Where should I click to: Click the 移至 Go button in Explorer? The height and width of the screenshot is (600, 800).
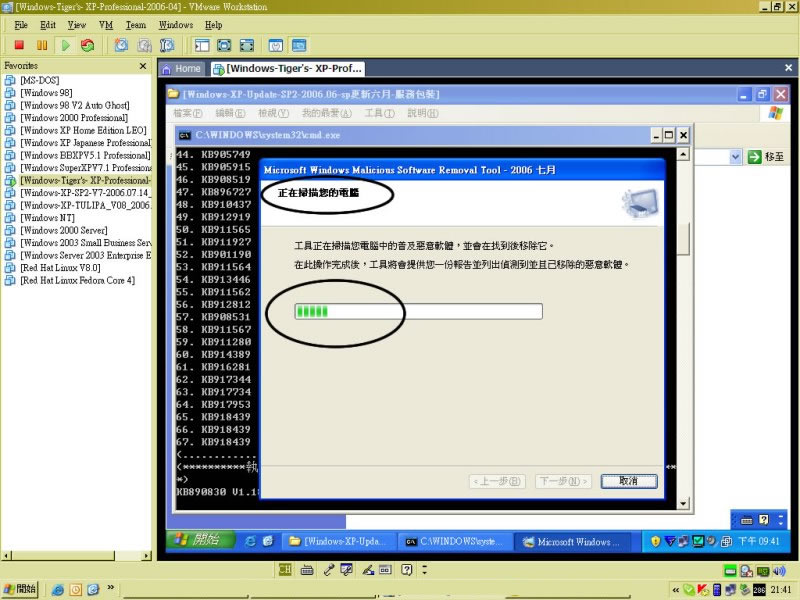(765, 157)
